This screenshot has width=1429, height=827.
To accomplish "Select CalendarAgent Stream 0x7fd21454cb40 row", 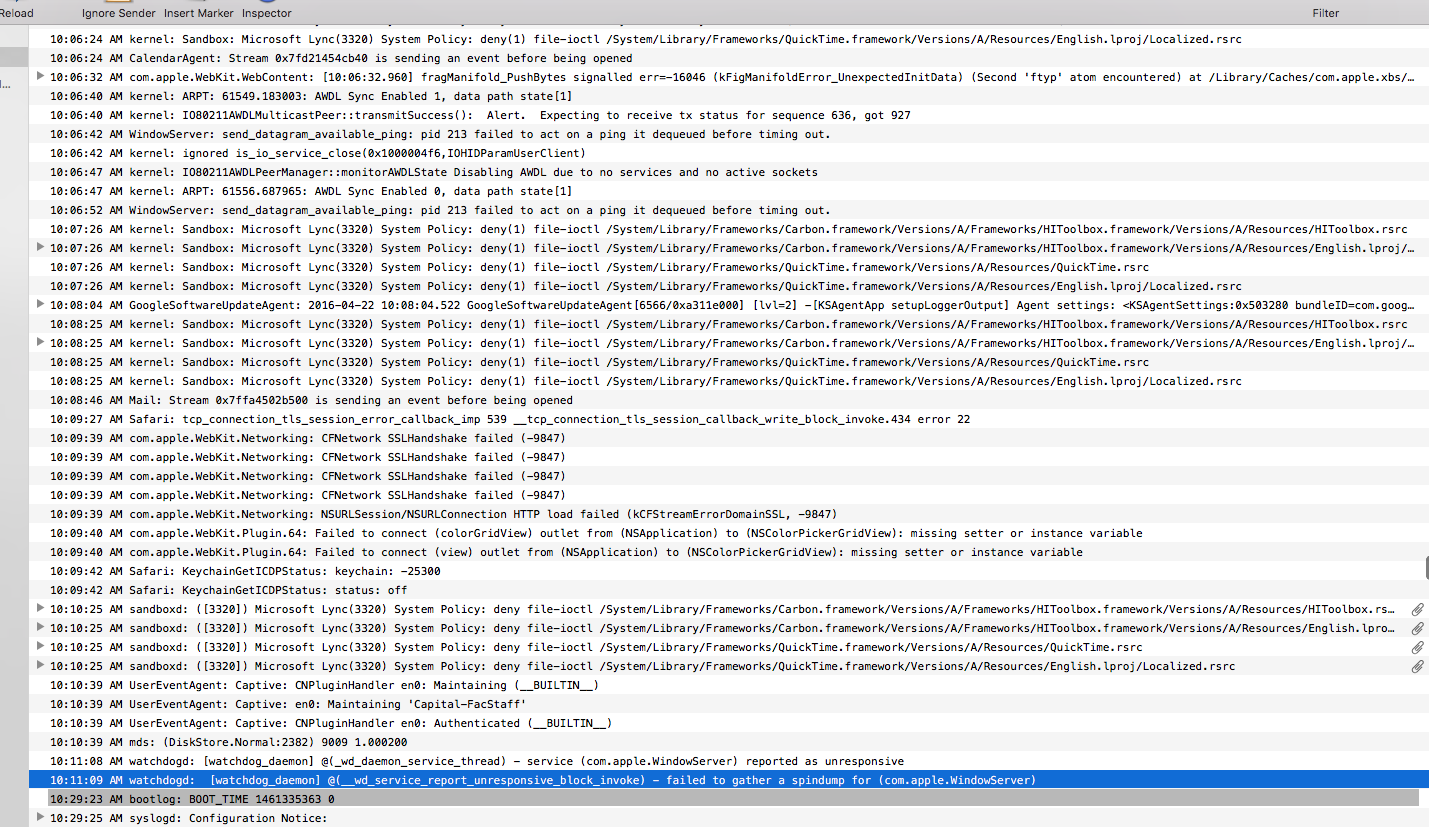I will [729, 58].
